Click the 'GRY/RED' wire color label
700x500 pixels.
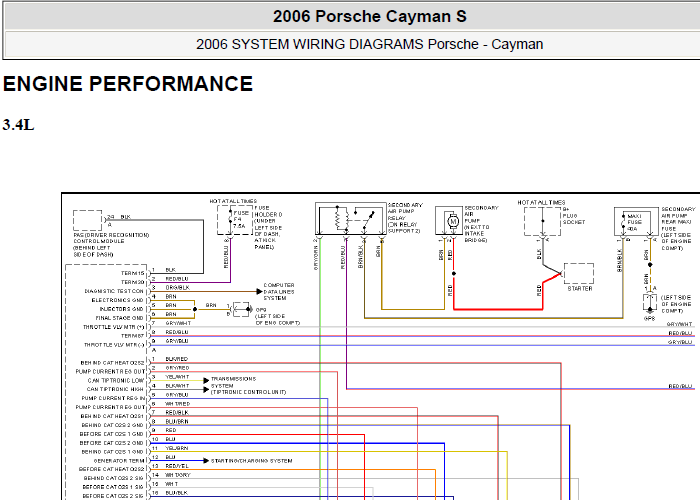pyautogui.click(x=177, y=368)
